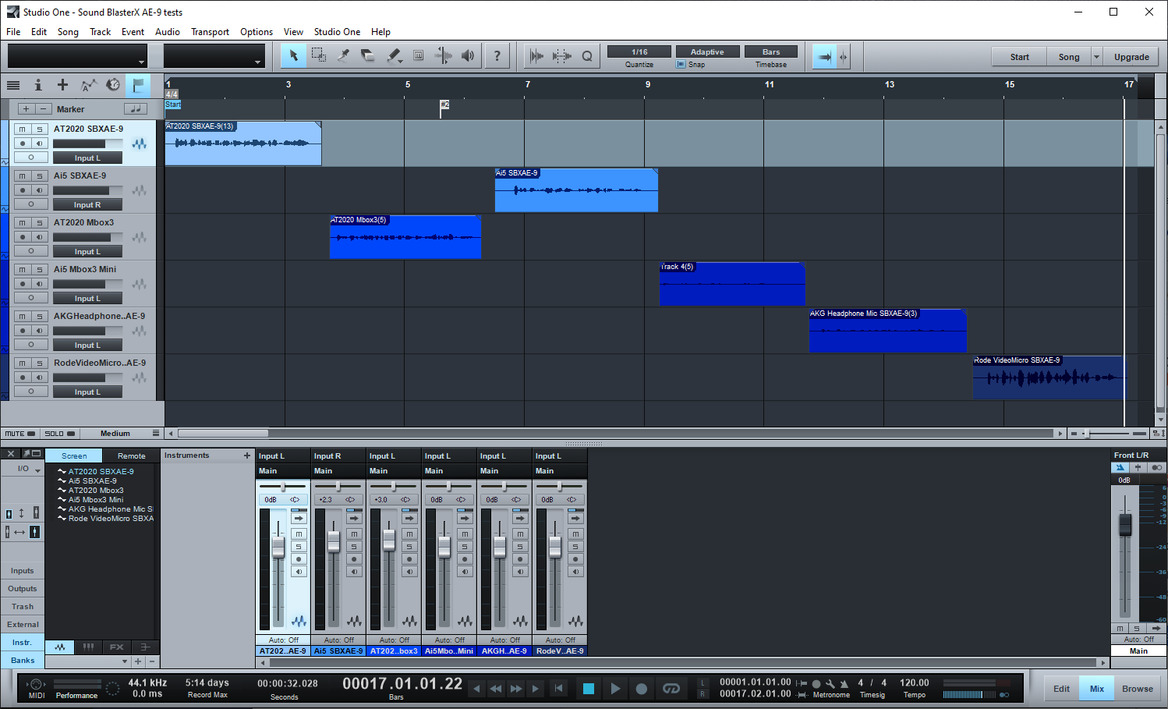Mute the AKGHeadphone..AE-9 track
This screenshot has height=709, width=1168.
coord(23,317)
